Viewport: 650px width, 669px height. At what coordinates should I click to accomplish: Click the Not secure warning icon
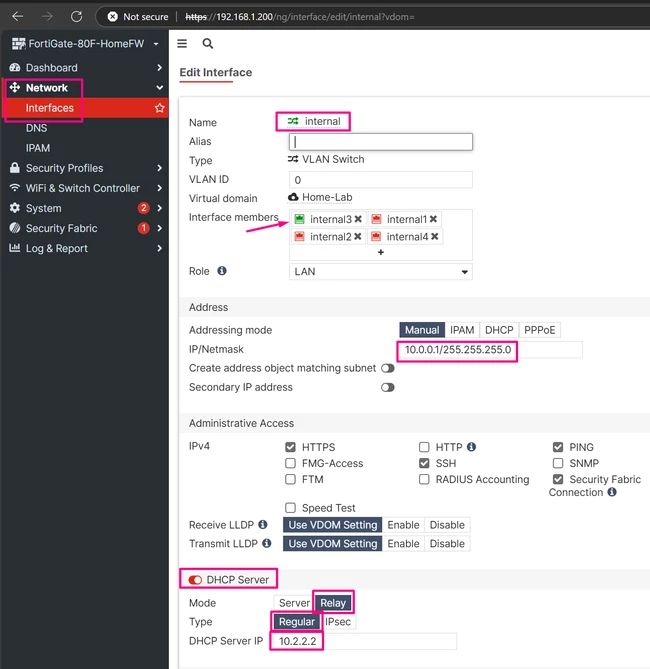click(x=113, y=17)
